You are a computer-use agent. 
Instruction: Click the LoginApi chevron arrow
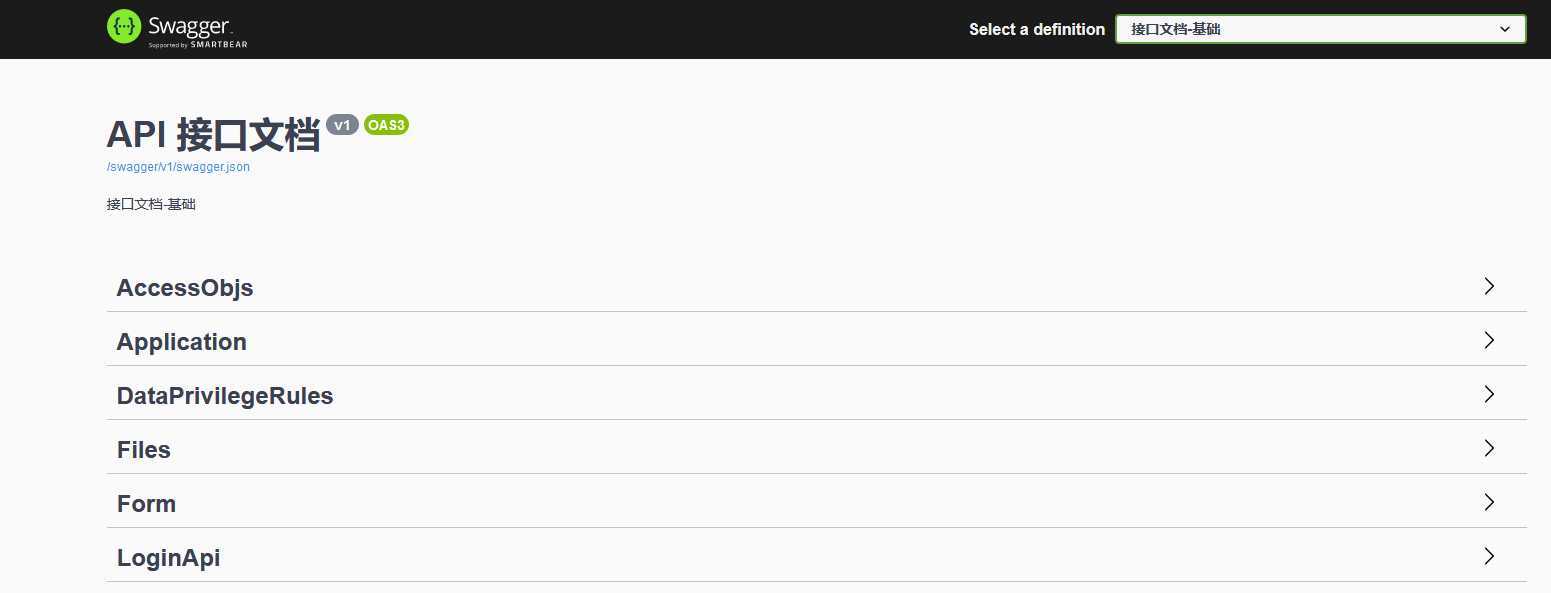pyautogui.click(x=1489, y=557)
